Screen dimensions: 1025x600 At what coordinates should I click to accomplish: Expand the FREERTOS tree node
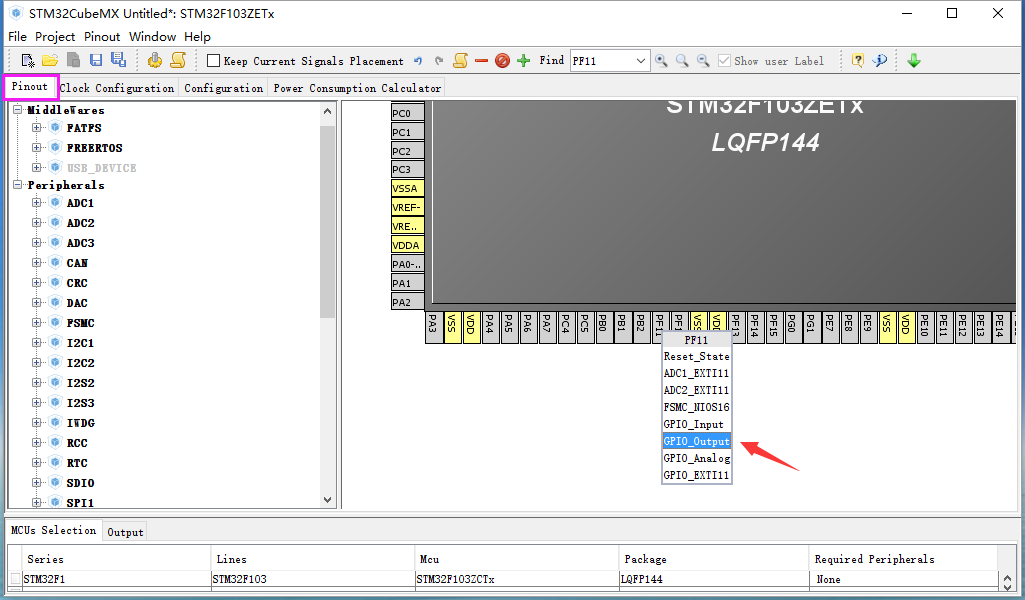tap(37, 147)
